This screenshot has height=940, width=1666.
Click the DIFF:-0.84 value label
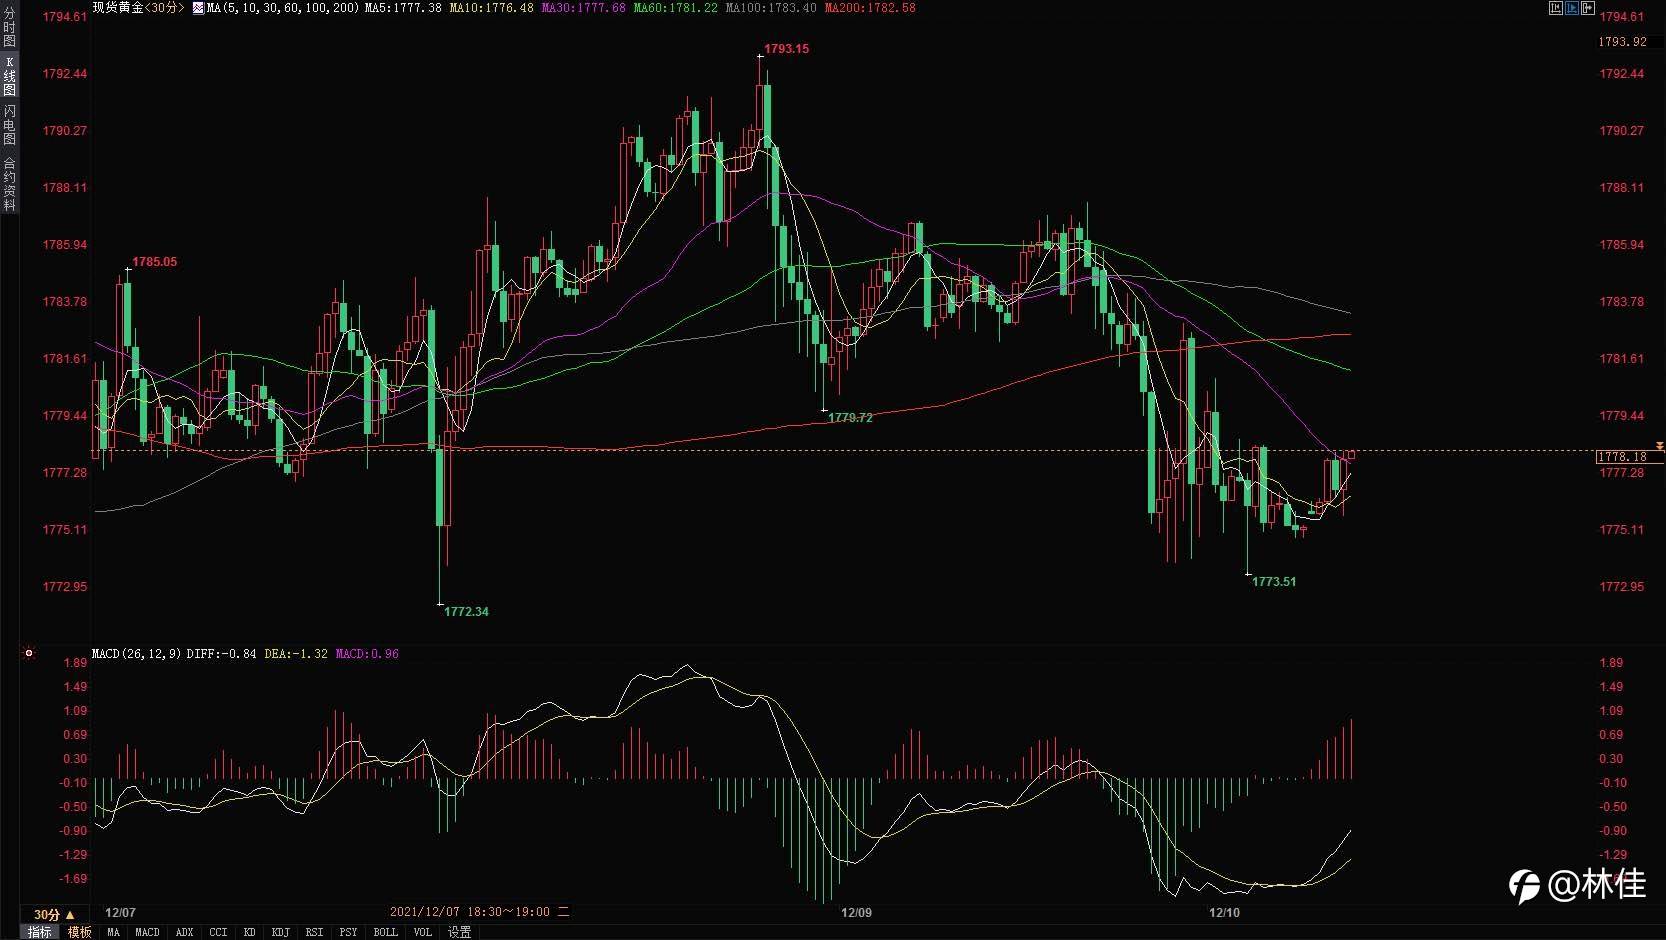(221, 654)
